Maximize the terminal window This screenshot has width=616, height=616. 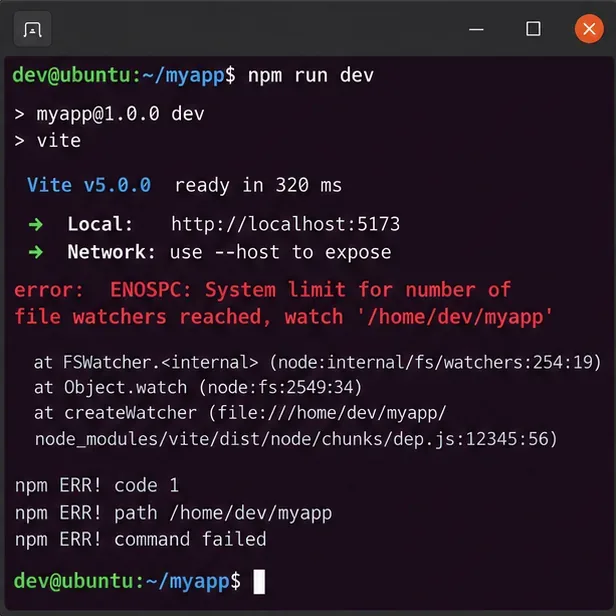tap(533, 29)
